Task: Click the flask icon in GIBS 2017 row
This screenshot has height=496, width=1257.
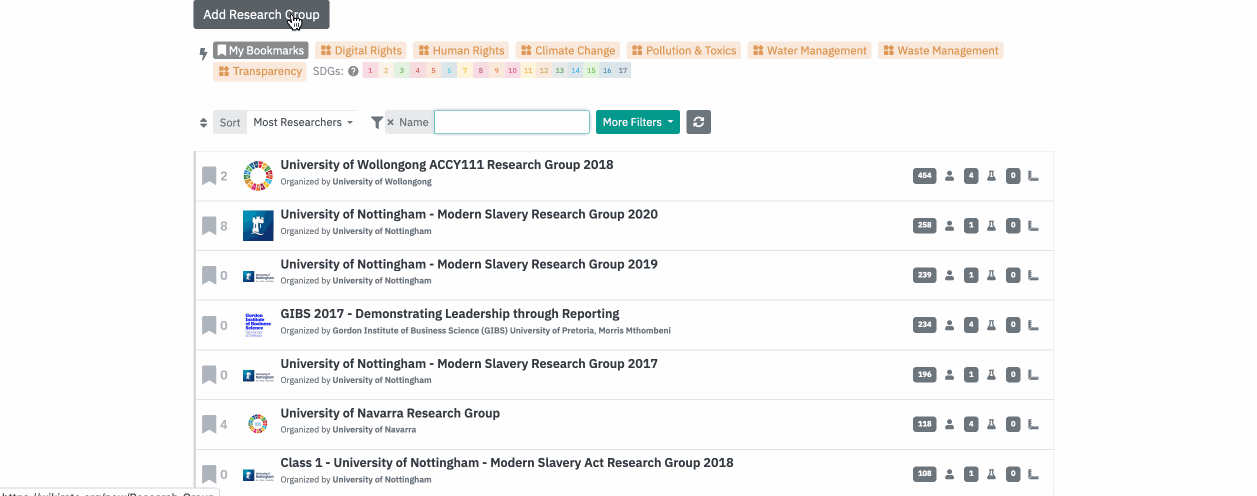Action: (x=992, y=325)
